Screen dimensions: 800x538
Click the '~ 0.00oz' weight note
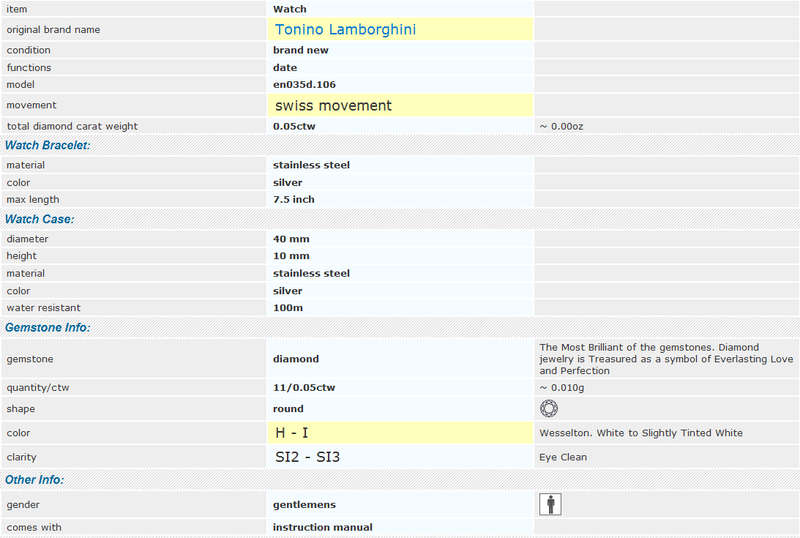tap(561, 126)
